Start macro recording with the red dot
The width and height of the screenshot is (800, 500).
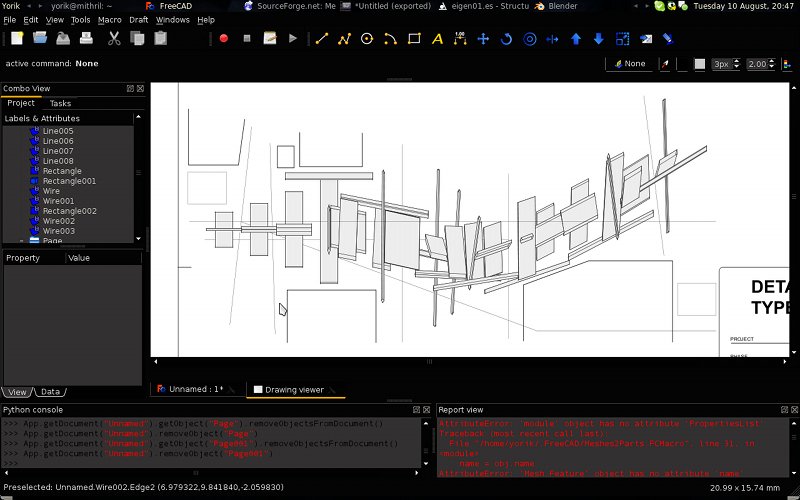(x=223, y=38)
